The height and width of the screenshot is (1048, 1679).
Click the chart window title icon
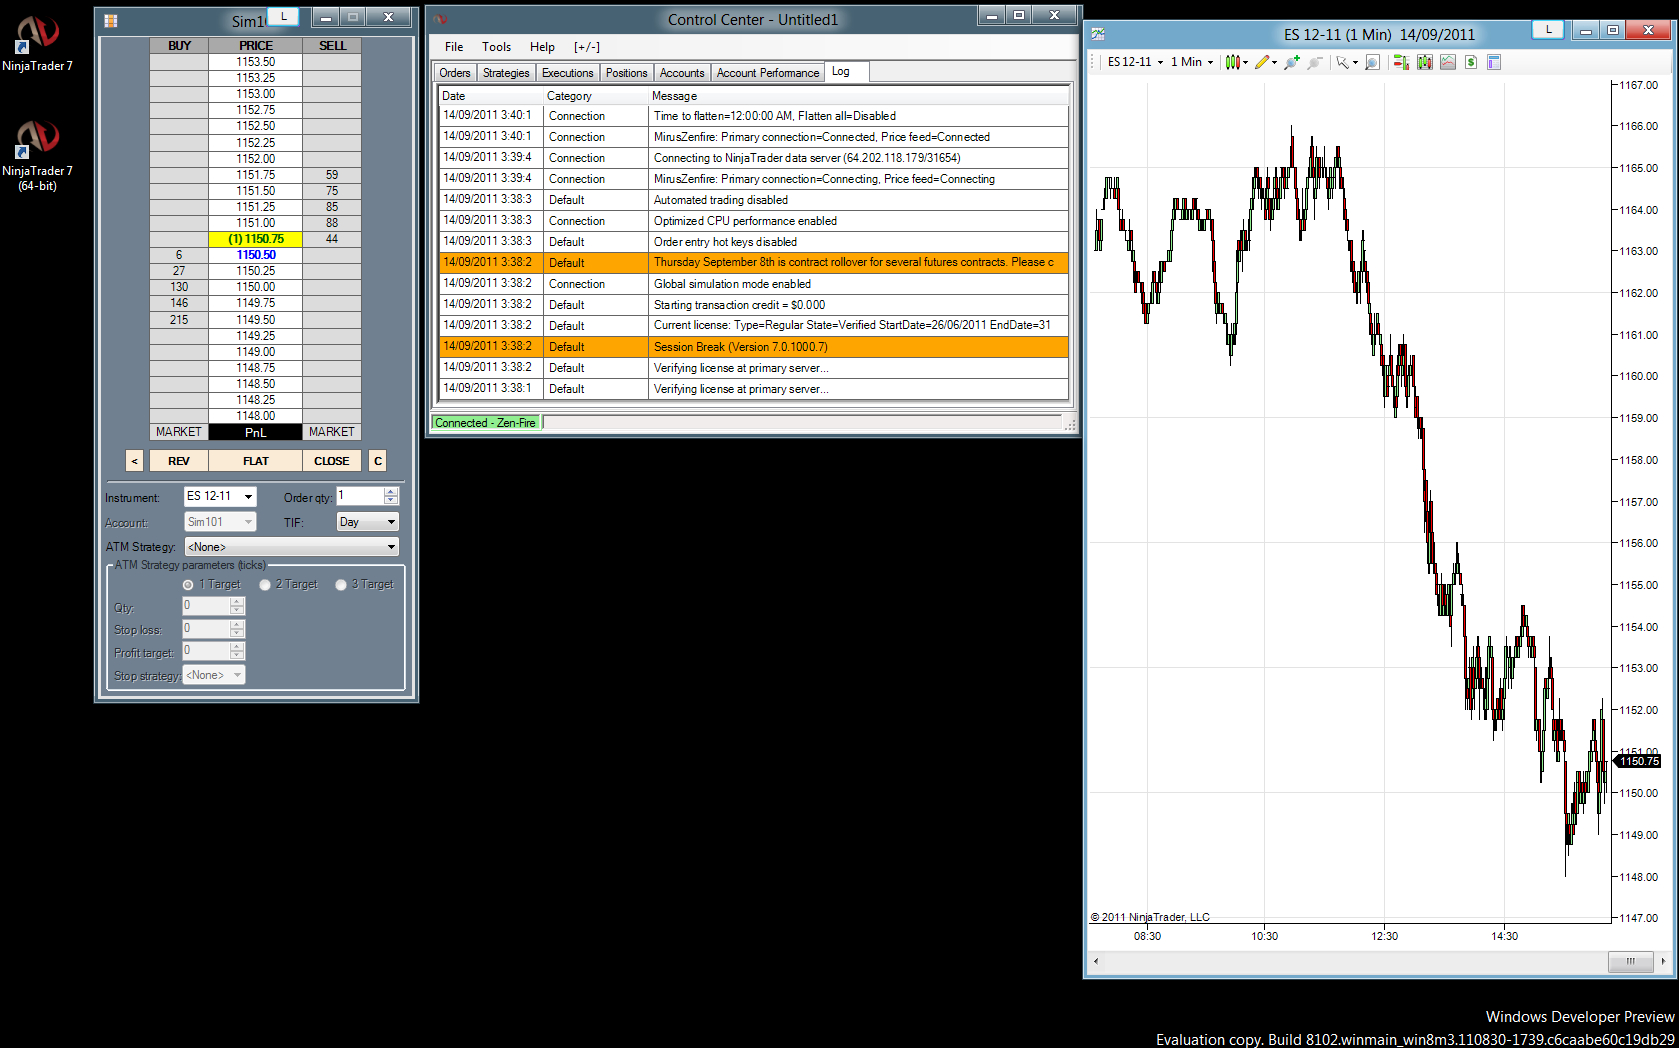1098,34
